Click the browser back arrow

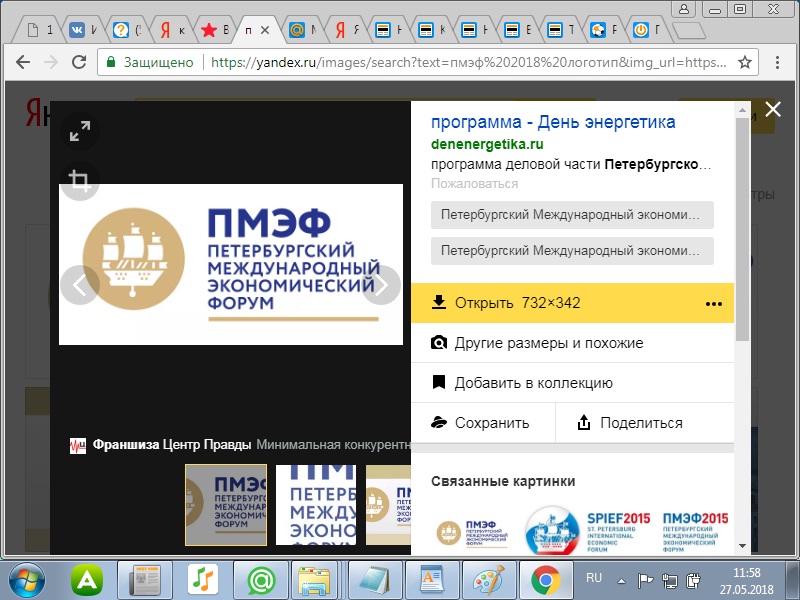[23, 62]
